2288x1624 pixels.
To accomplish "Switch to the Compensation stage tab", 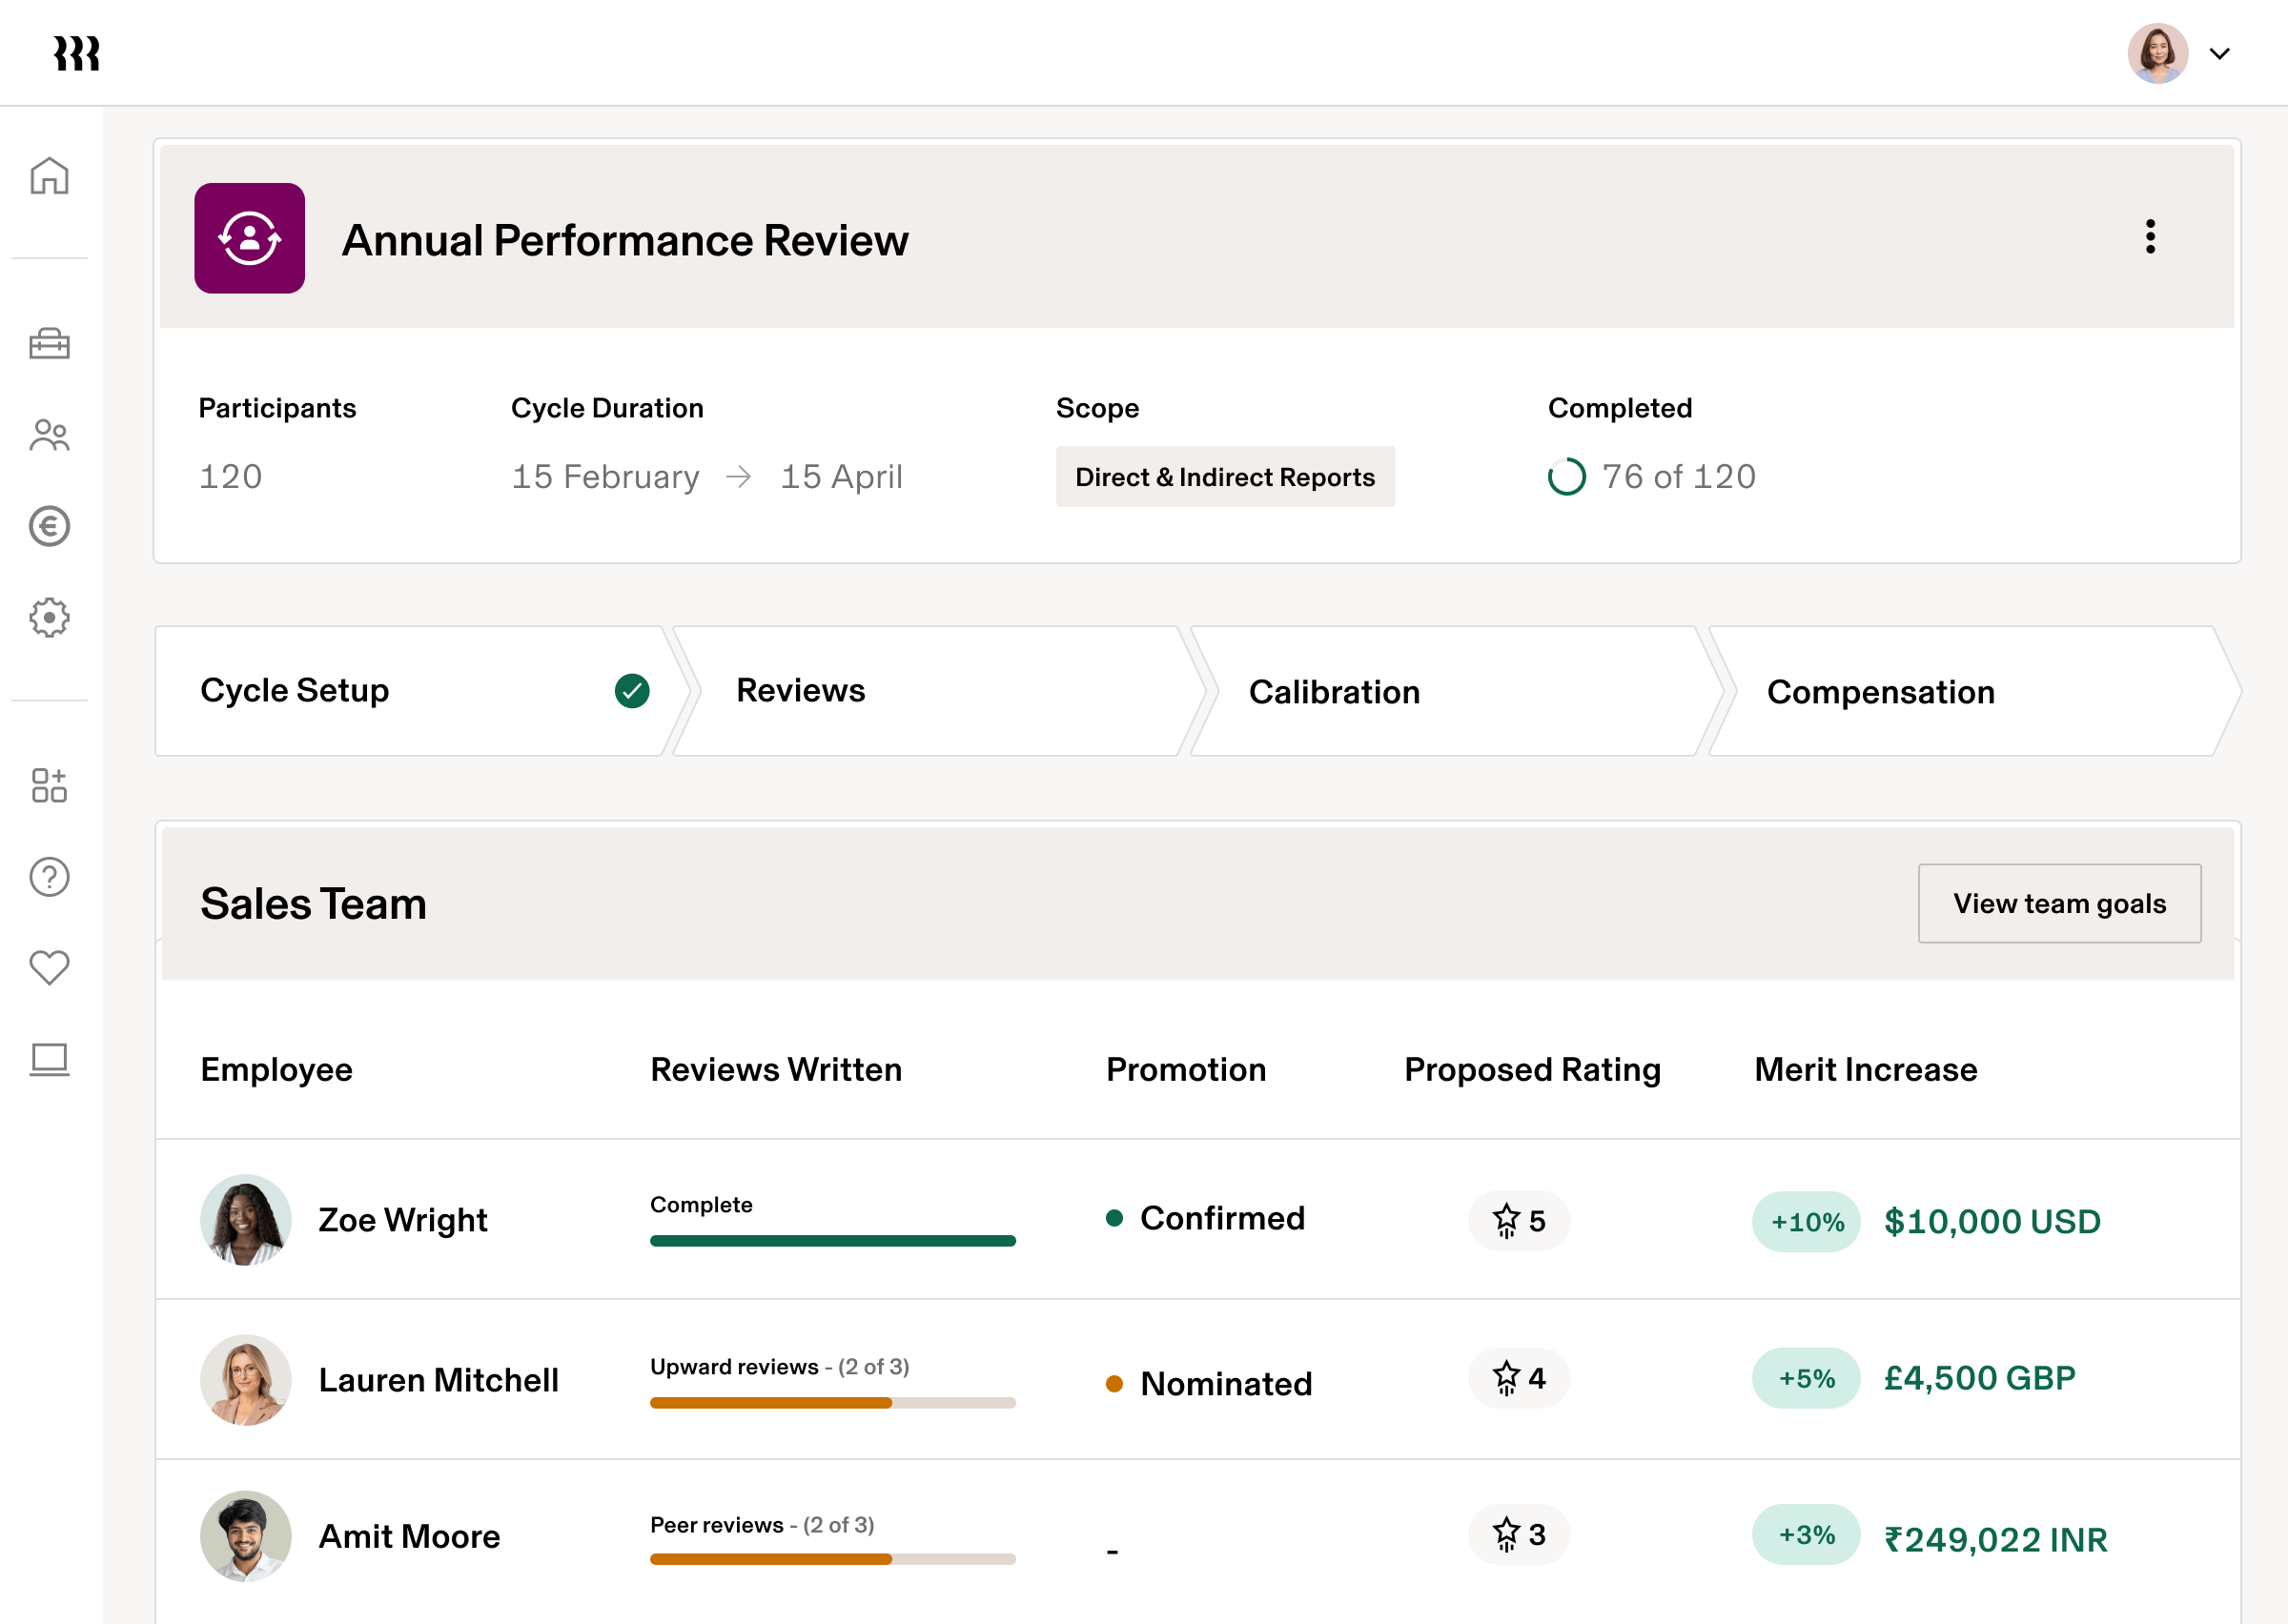I will [1881, 690].
